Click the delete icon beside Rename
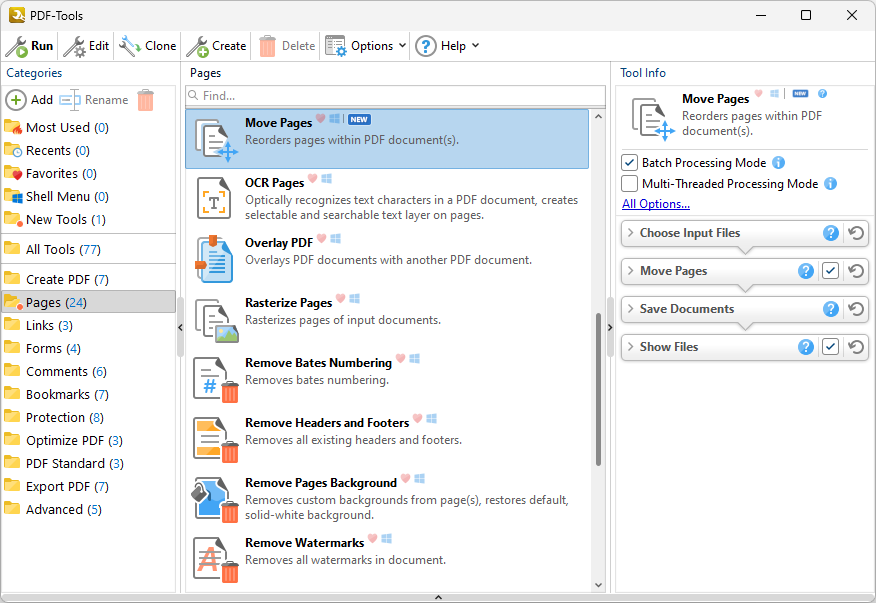Screen dimensions: 876x603 point(144,100)
